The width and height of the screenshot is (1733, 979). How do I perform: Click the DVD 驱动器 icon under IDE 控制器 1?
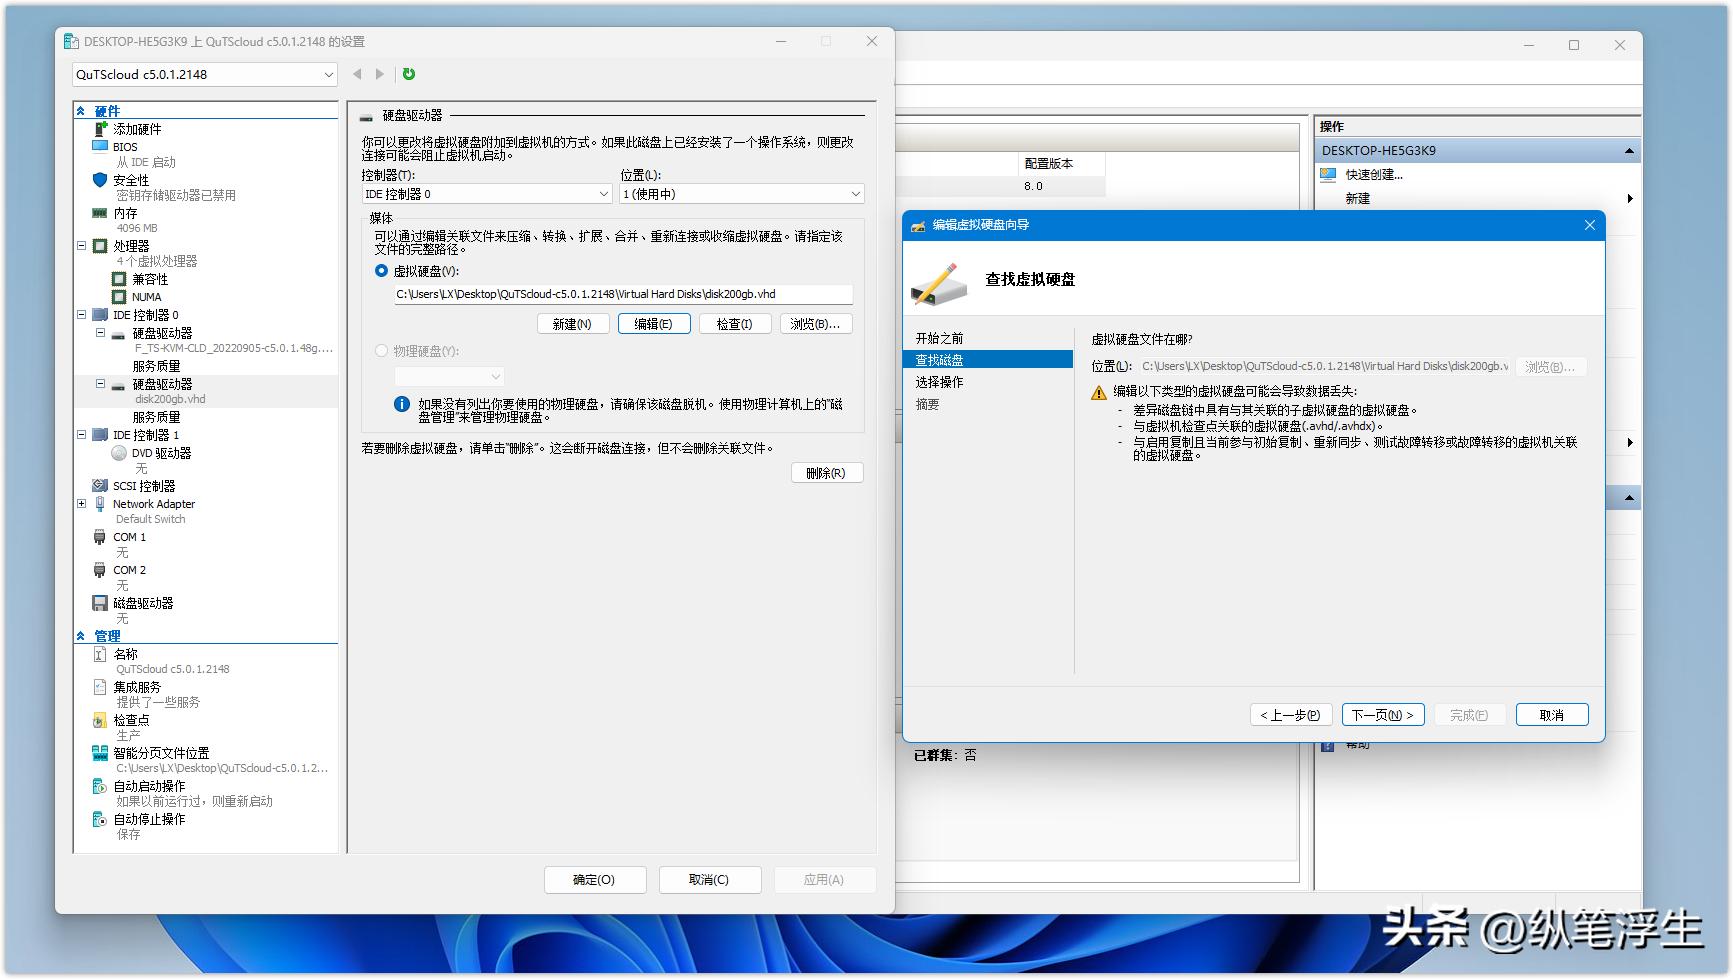117,452
